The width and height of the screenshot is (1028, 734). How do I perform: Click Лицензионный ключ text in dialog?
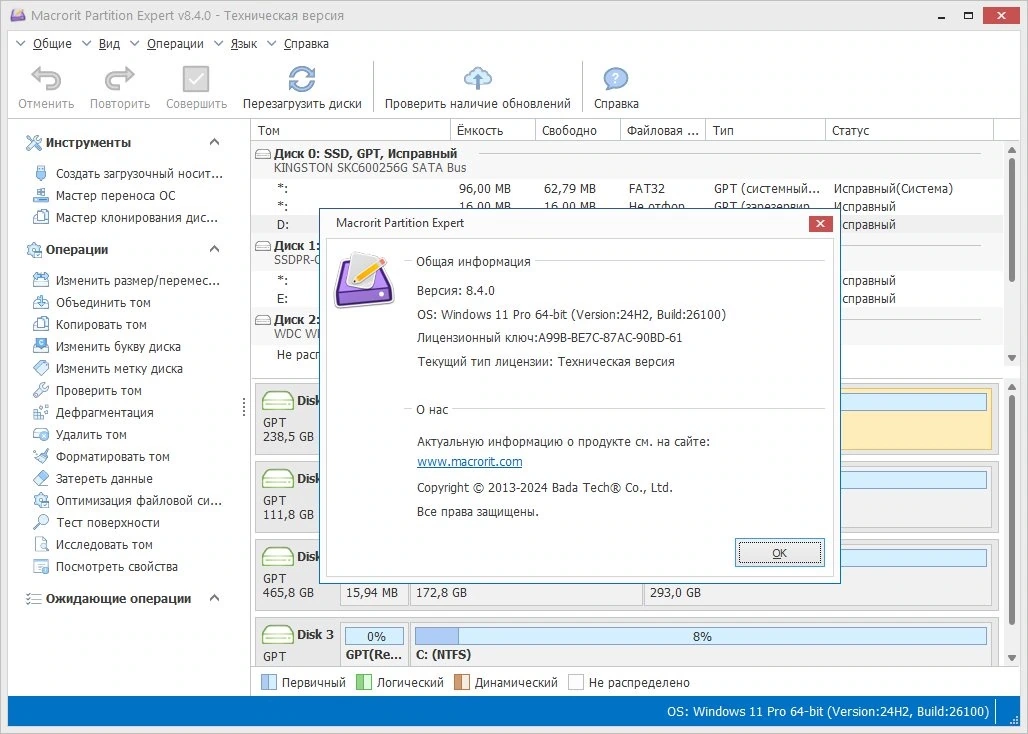coord(549,338)
